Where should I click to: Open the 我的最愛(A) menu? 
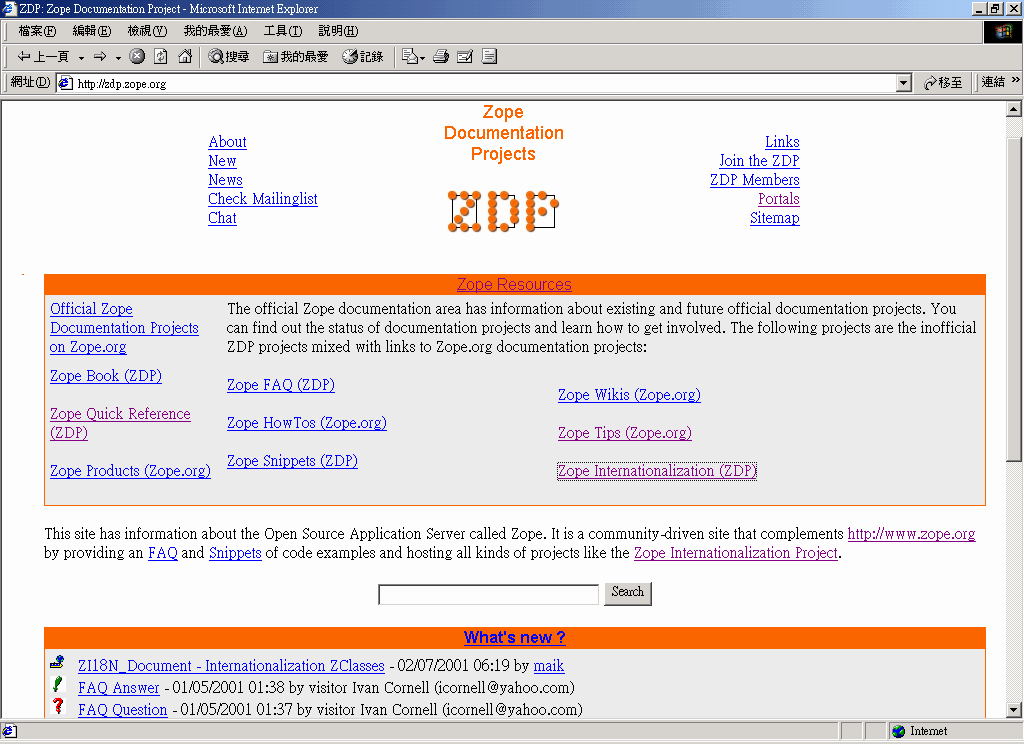[x=215, y=31]
